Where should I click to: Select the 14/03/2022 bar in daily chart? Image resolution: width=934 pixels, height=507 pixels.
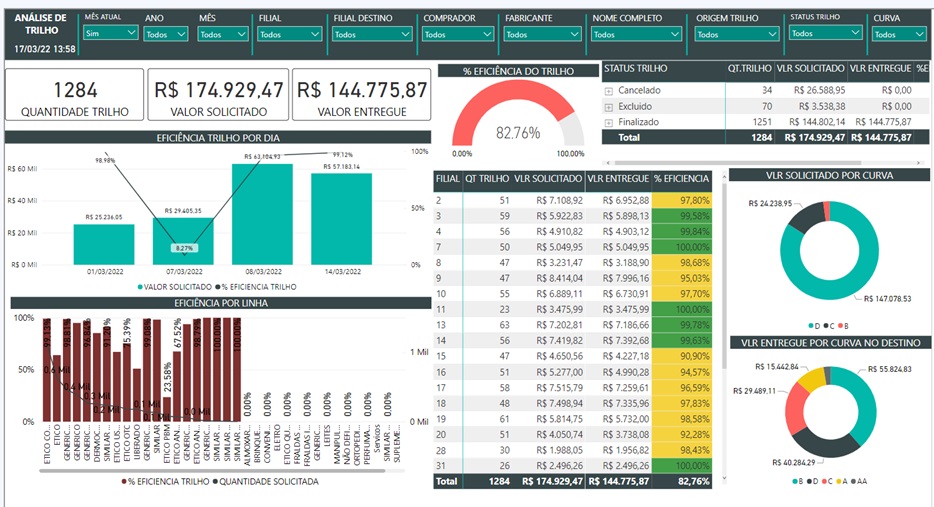(x=341, y=219)
